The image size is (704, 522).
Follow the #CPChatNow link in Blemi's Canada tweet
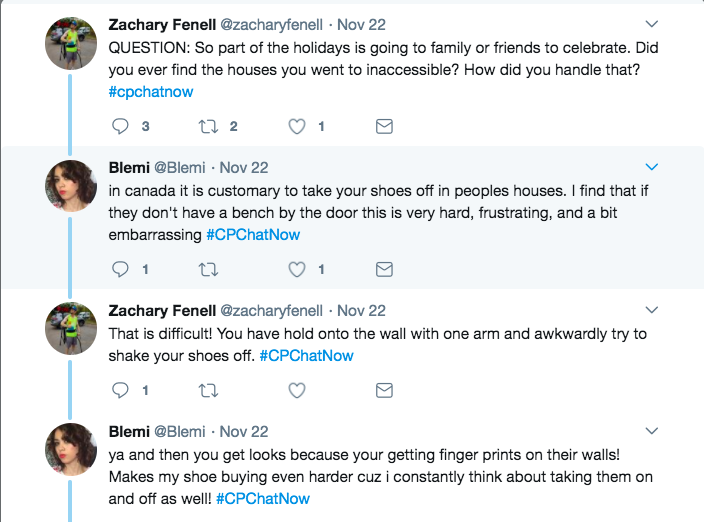coord(253,235)
